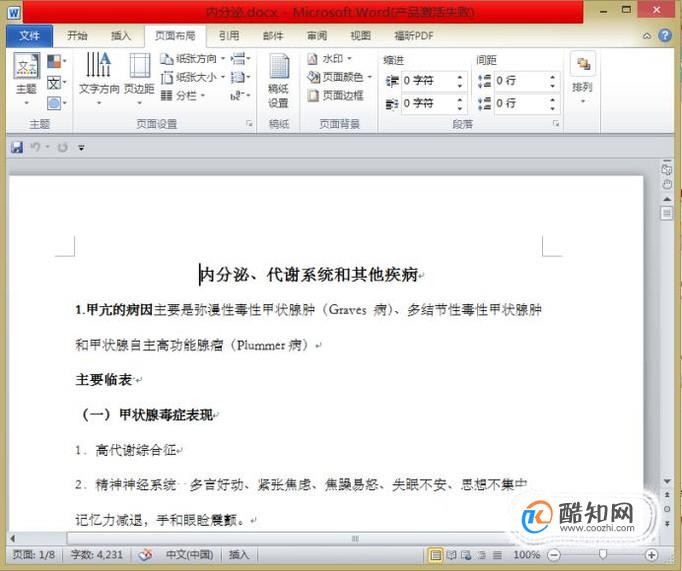Switch to Mailings (邮件) tab
682x571 pixels.
click(273, 36)
